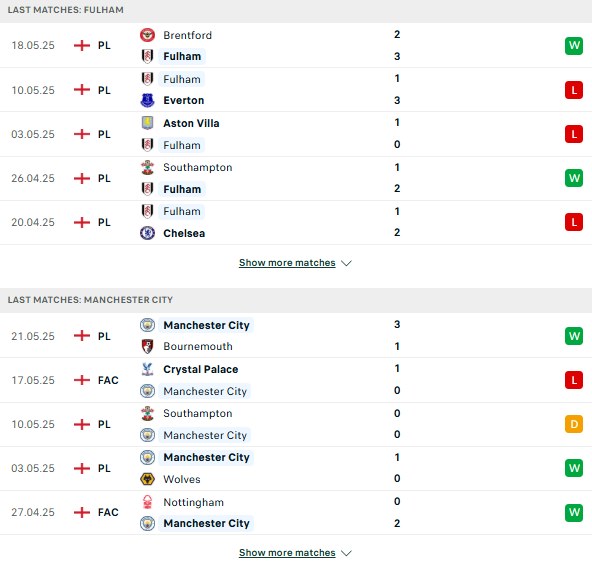Viewport: 592px width, 567px height.
Task: Click the FAC competition label on 27.04.25 match
Action: 108,512
